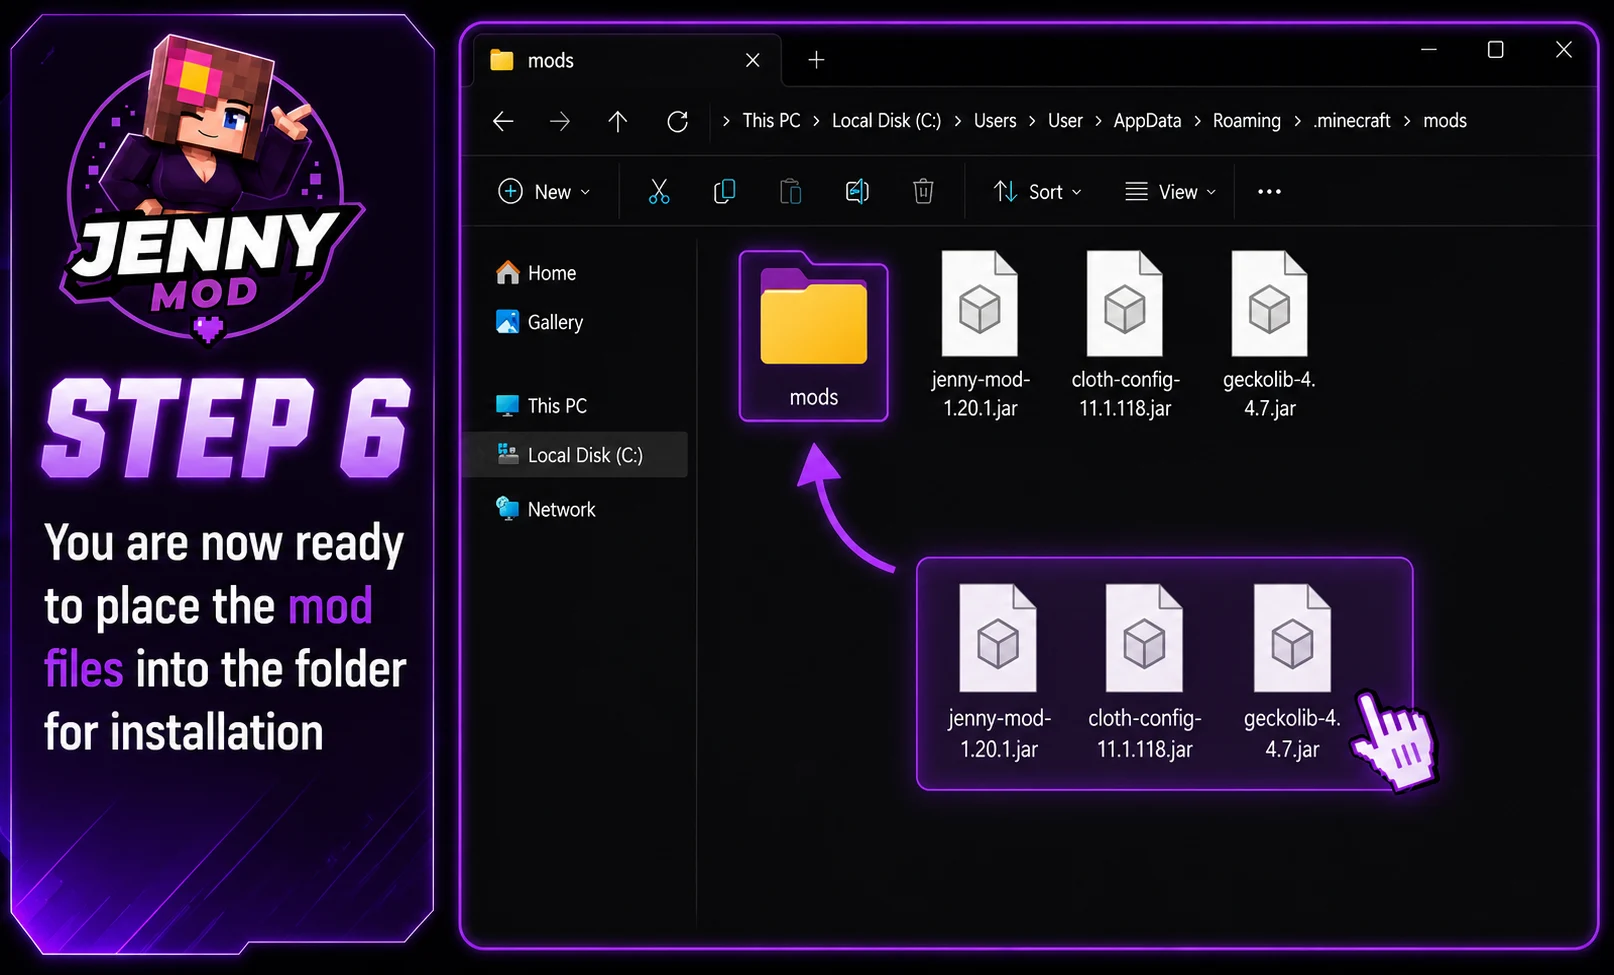Viewport: 1614px width, 975px height.
Task: Click the Rename icon in the toolbar
Action: point(857,191)
